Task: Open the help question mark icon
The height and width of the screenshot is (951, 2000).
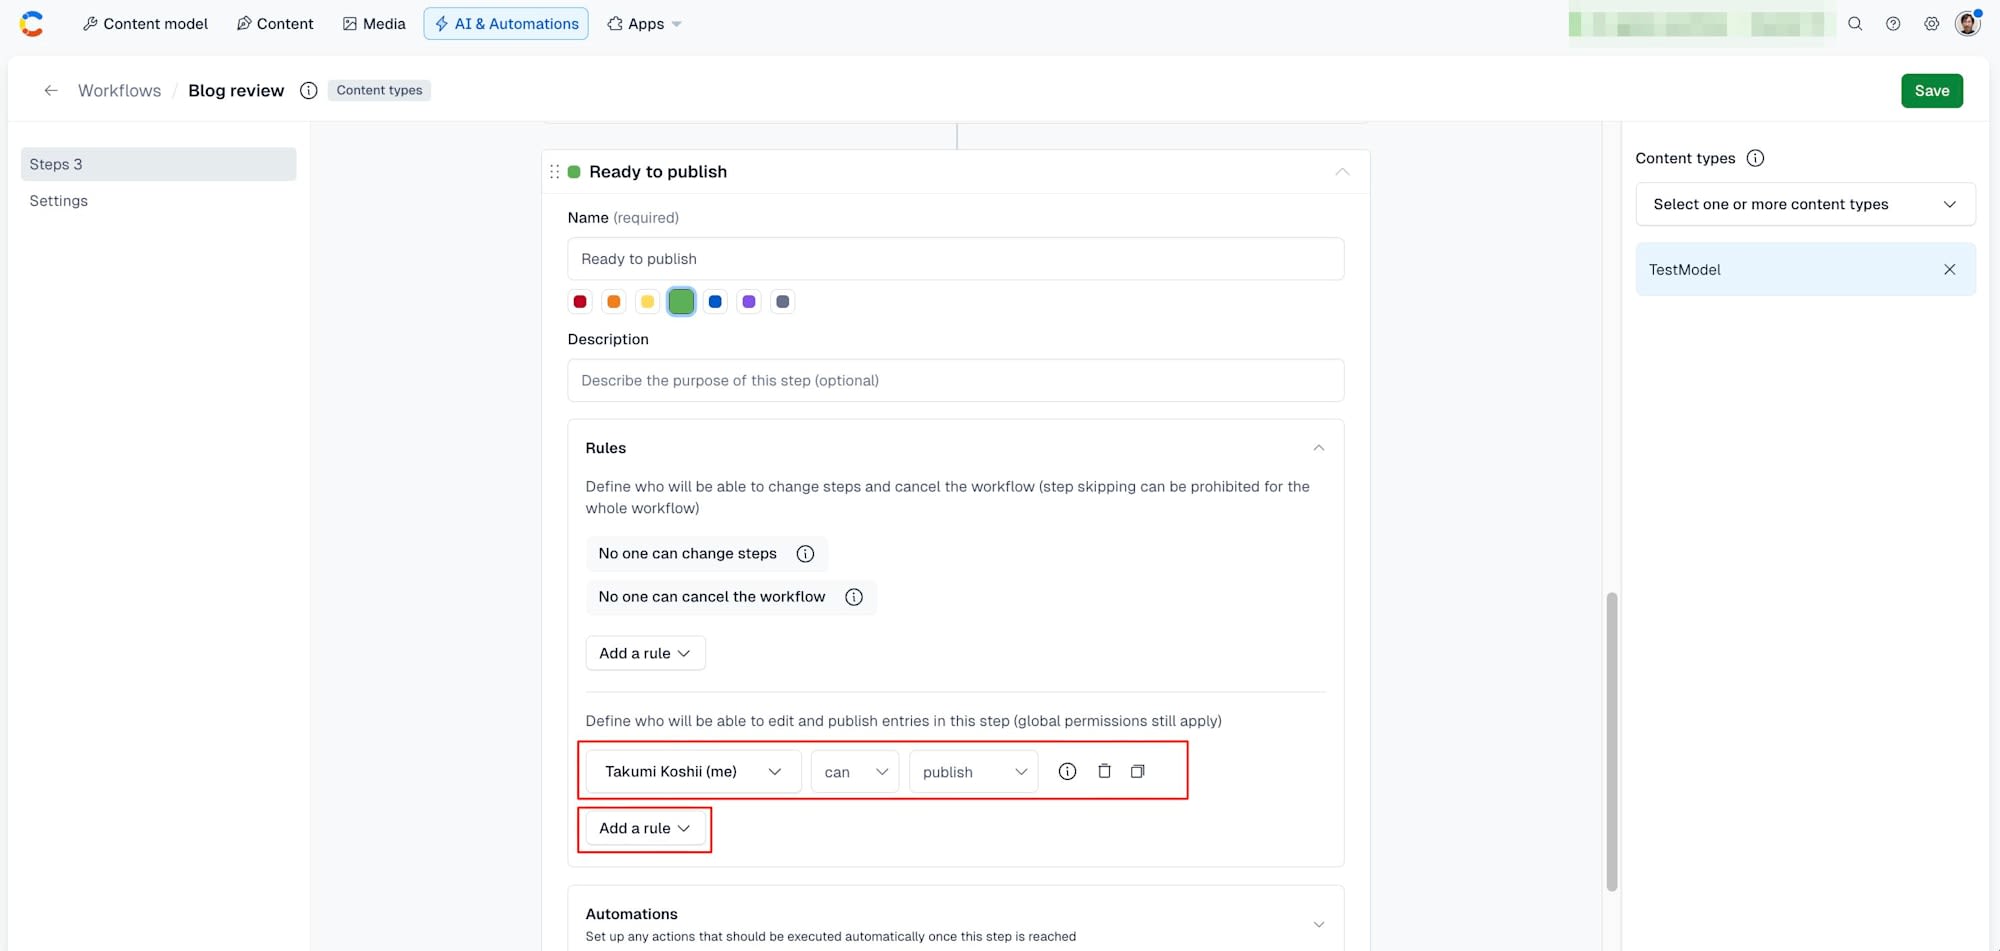Action: 1893,24
